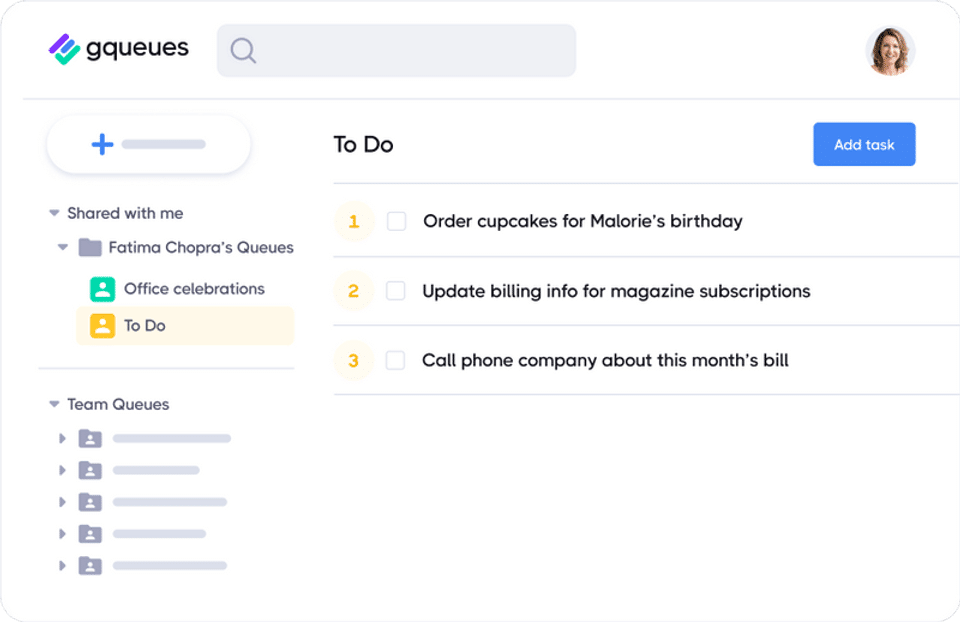
Task: Focus the search input field
Action: pyautogui.click(x=410, y=50)
